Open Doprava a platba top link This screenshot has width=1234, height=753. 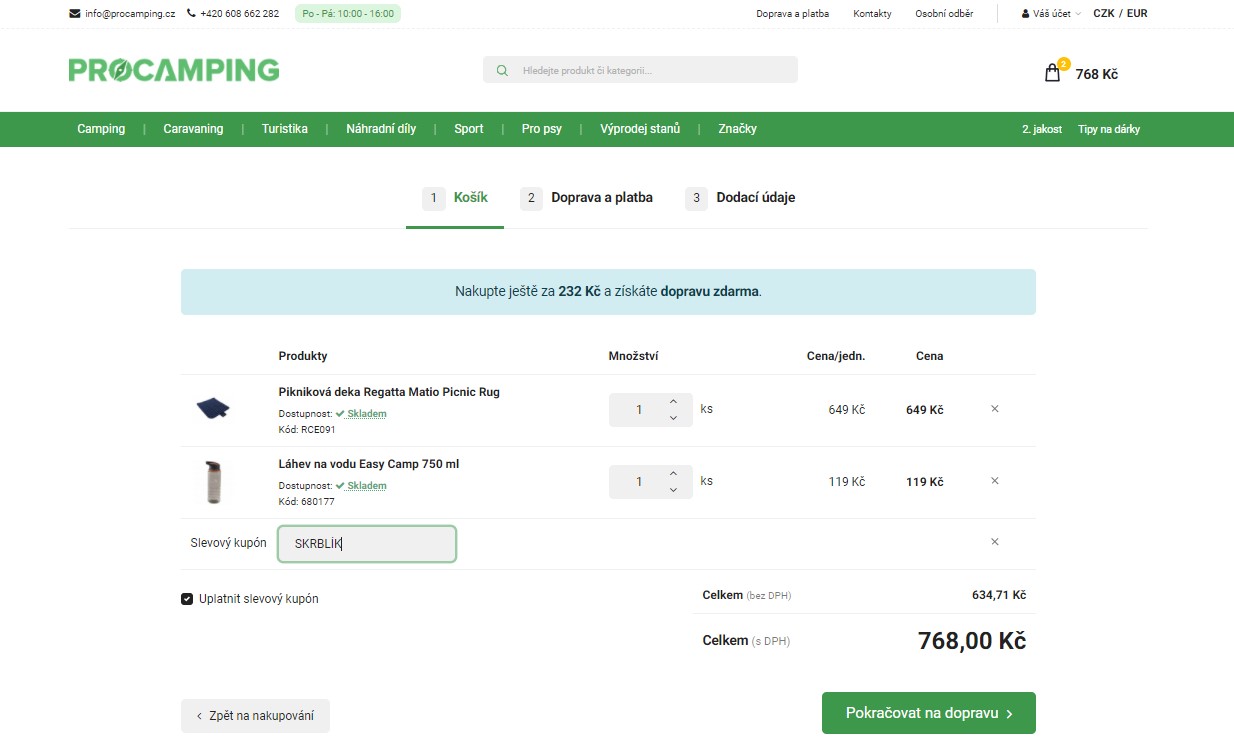793,14
